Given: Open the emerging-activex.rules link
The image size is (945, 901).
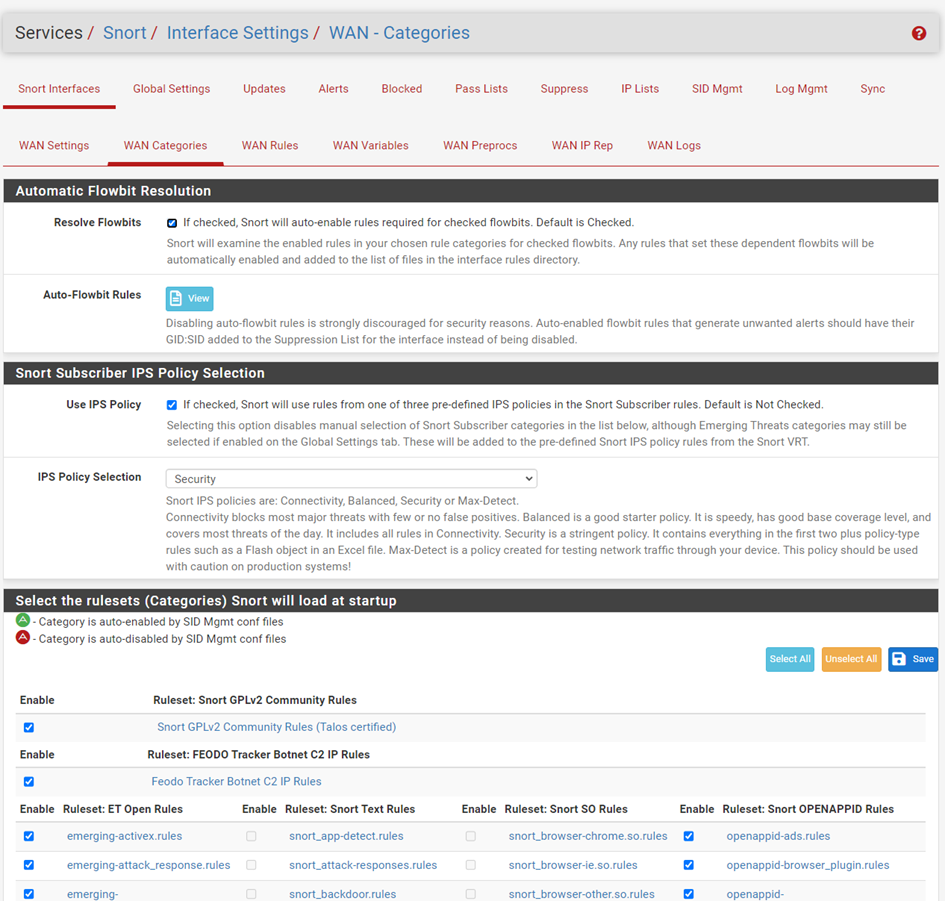Looking at the screenshot, I should click(x=124, y=836).
